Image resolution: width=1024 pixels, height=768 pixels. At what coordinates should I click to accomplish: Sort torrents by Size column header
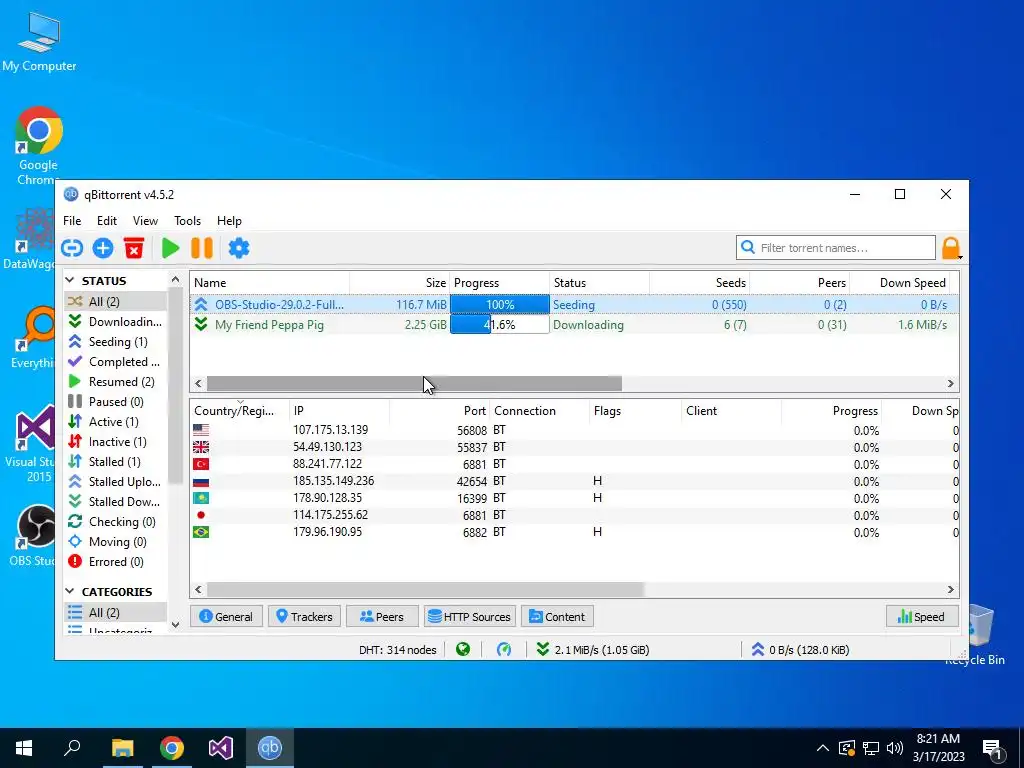(x=400, y=283)
